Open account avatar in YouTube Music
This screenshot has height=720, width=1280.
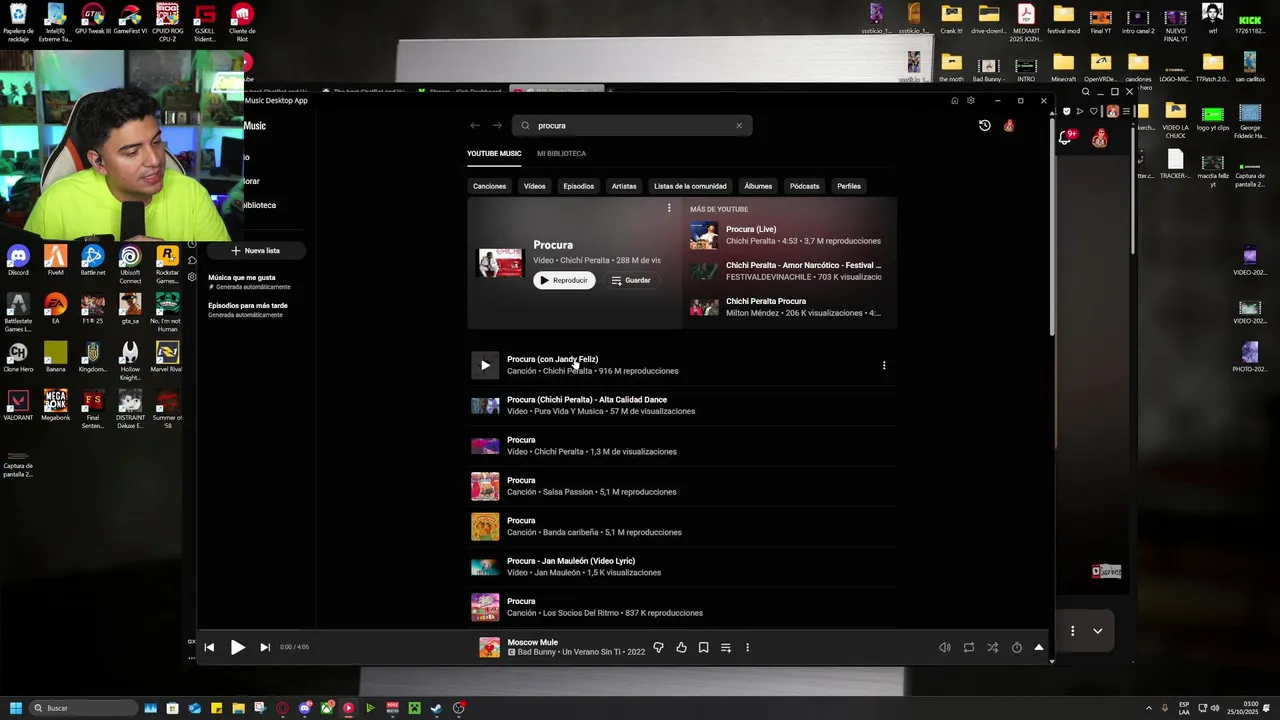(x=1009, y=126)
